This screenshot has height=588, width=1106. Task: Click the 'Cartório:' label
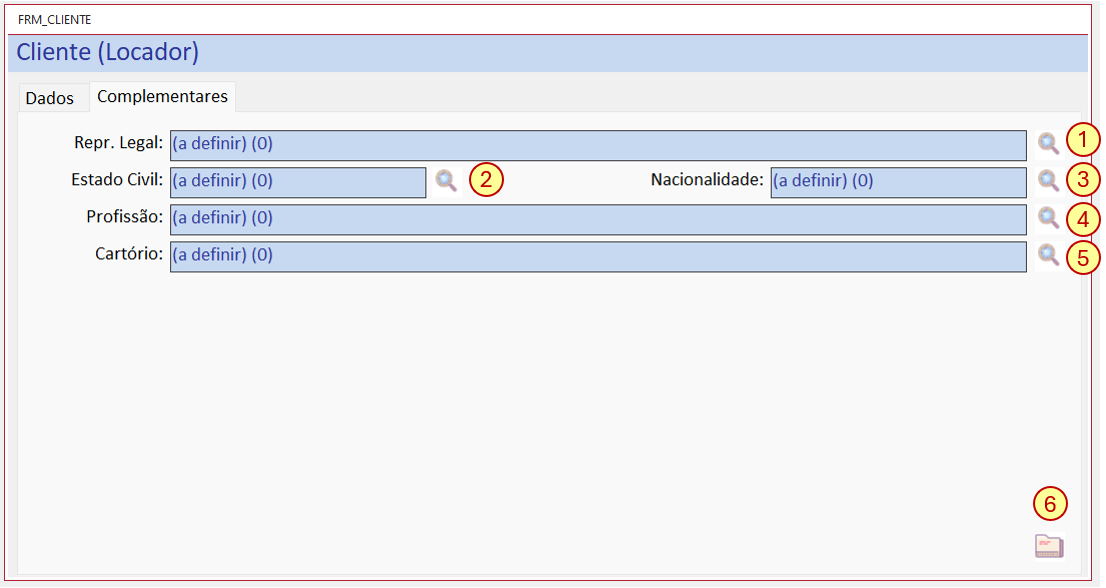[x=129, y=254]
